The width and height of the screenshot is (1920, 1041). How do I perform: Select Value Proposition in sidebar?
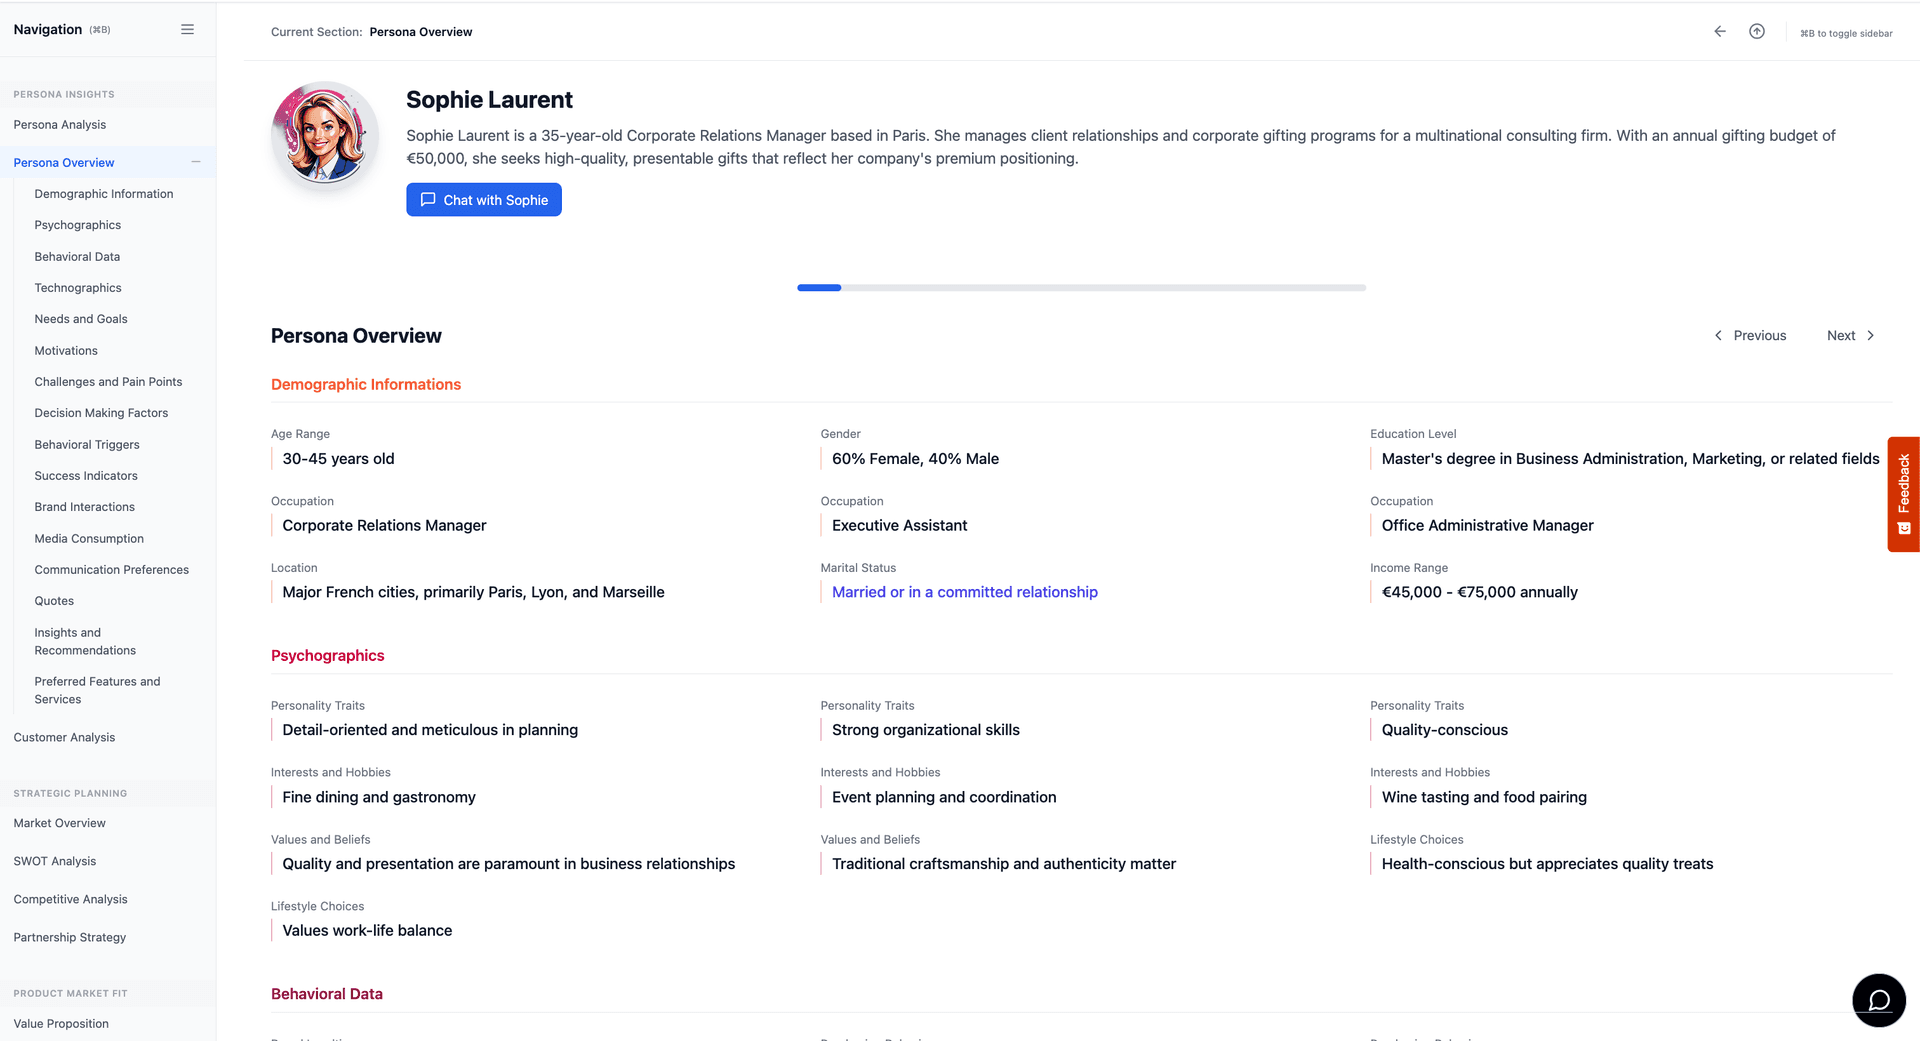pyautogui.click(x=61, y=1023)
